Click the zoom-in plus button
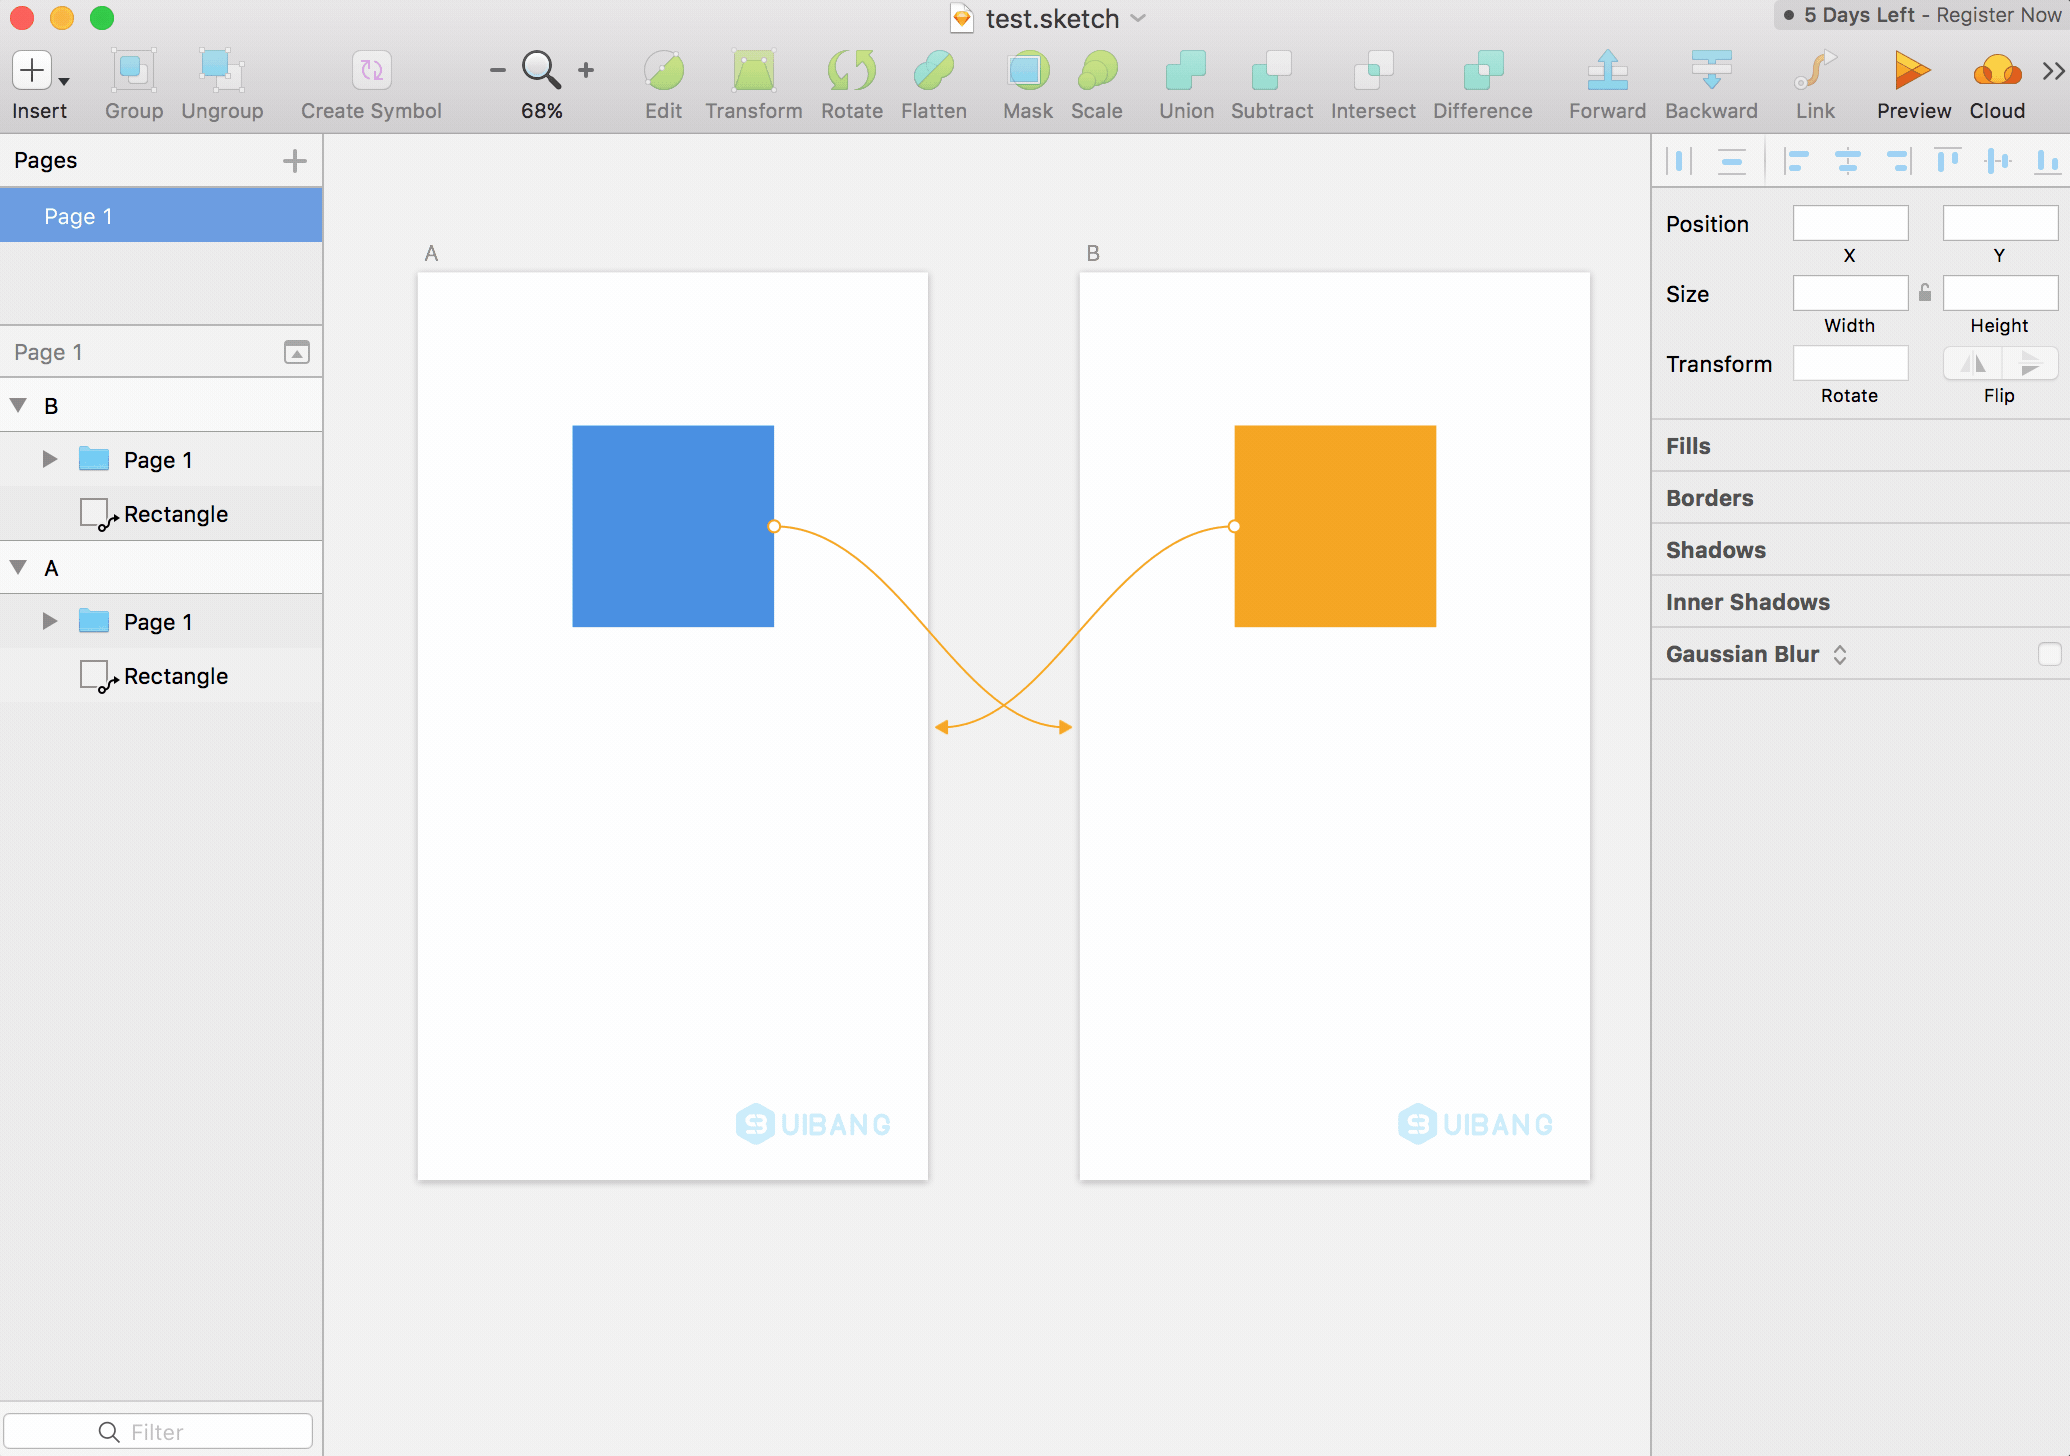The image size is (2070, 1456). tap(586, 70)
